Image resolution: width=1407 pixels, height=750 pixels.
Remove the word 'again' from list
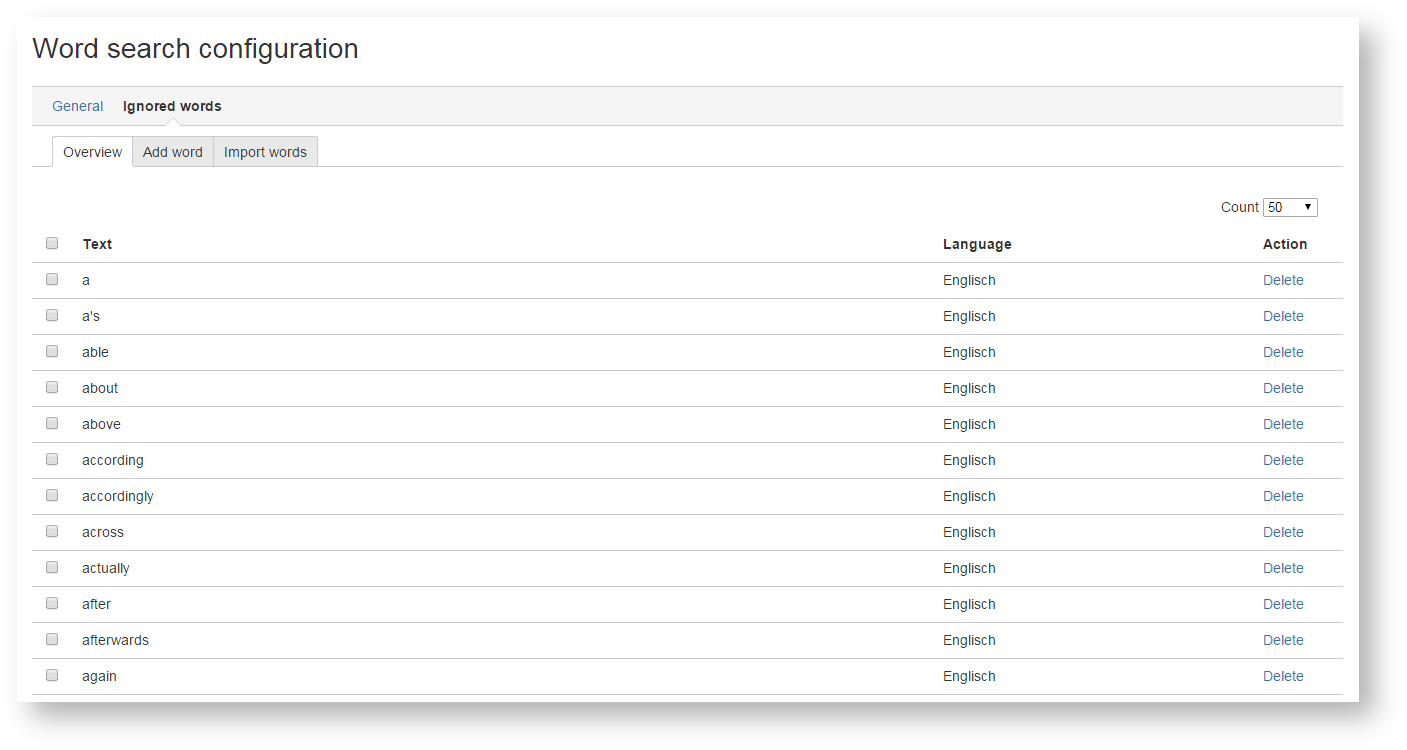(1283, 676)
